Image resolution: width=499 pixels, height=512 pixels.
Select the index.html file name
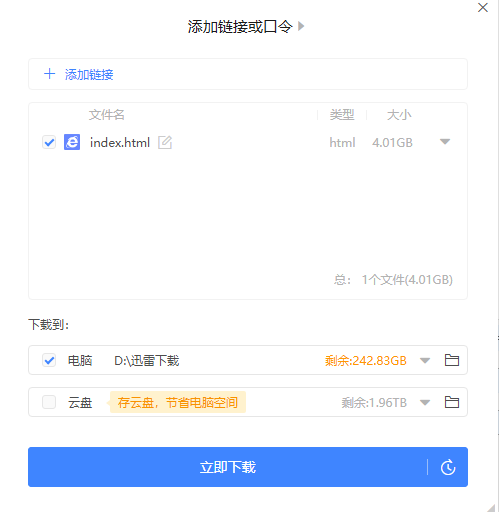pyautogui.click(x=120, y=143)
